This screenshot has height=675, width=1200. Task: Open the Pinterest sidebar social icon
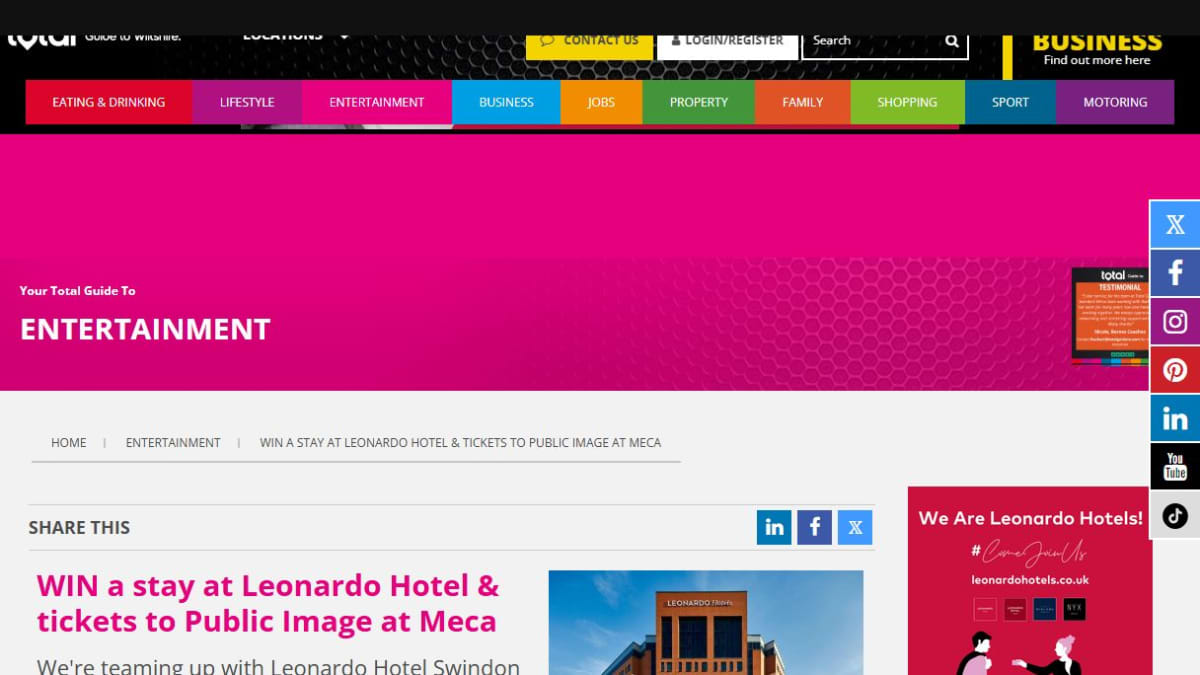[1175, 370]
